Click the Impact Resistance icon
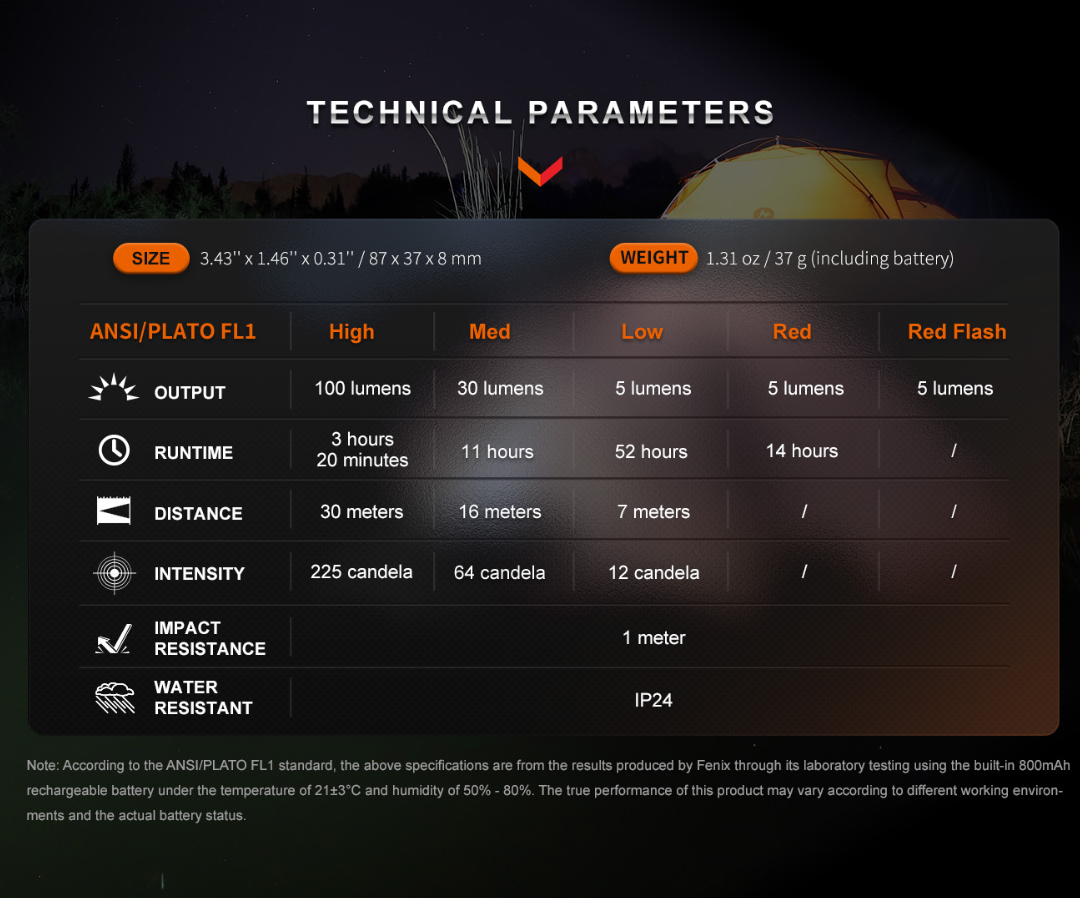The image size is (1080, 898). pos(114,638)
